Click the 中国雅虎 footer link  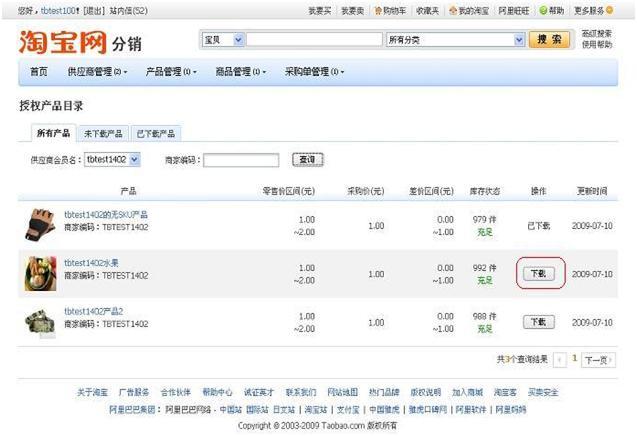[x=384, y=410]
